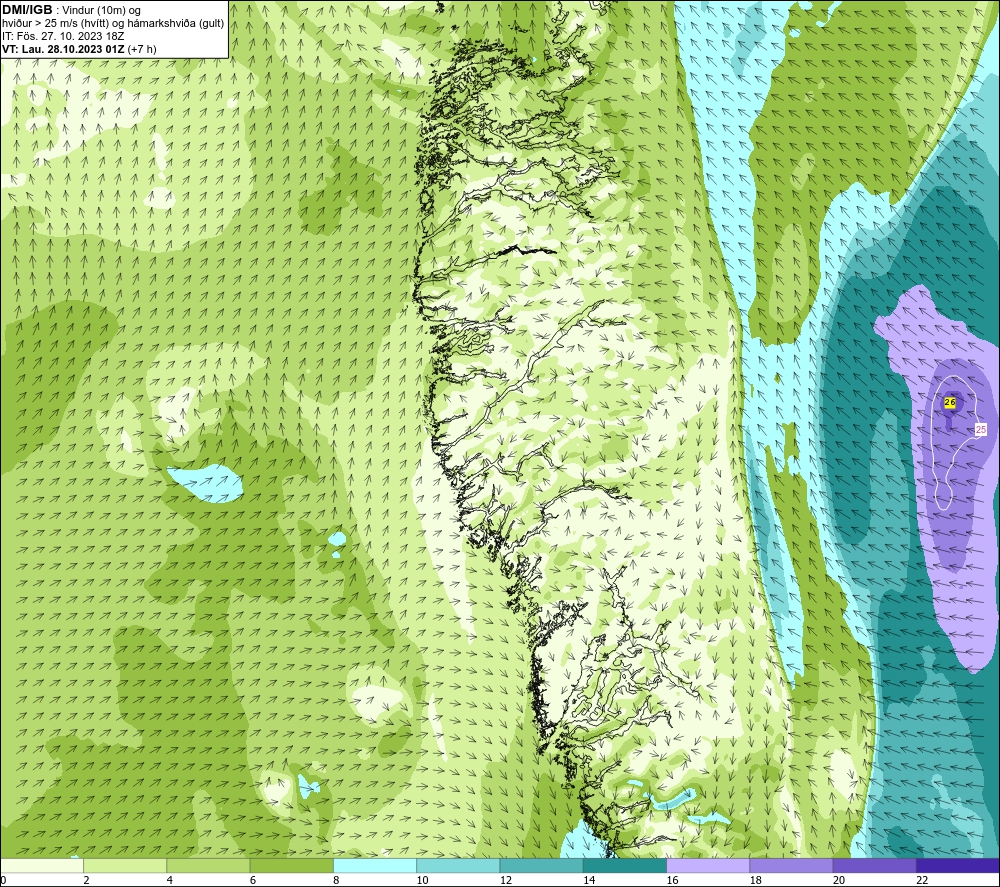Pick the 12–14 m/s teal legend swatch
The width and height of the screenshot is (1000, 887).
click(x=541, y=865)
